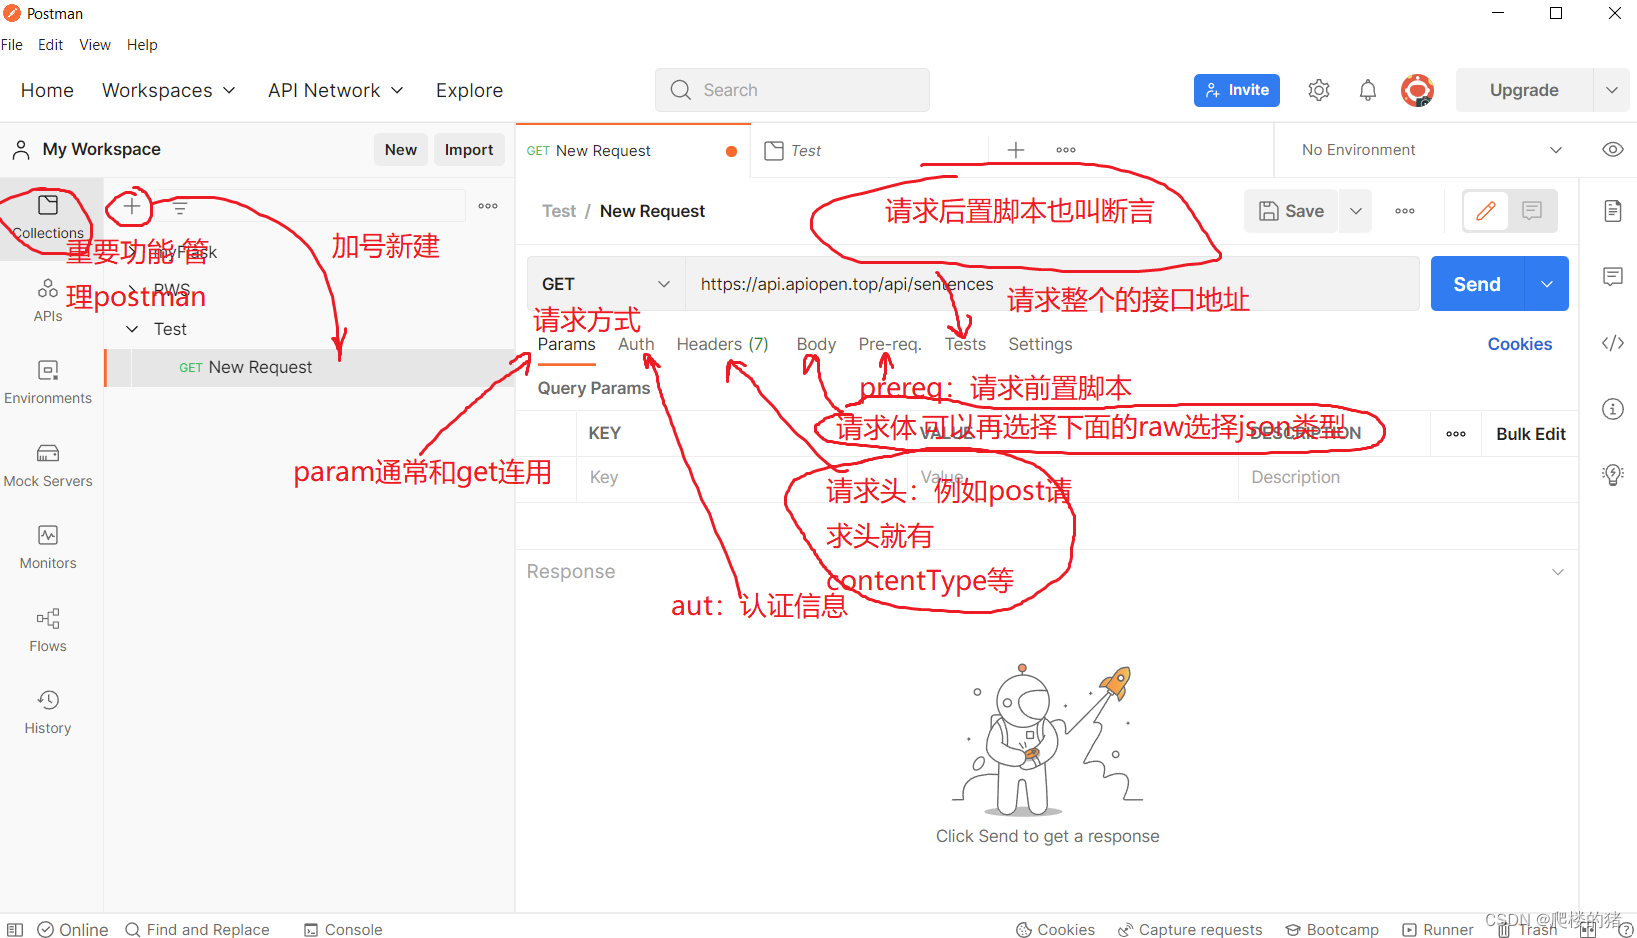The height and width of the screenshot is (938, 1637).
Task: Open the API Network dropdown
Action: 336,90
